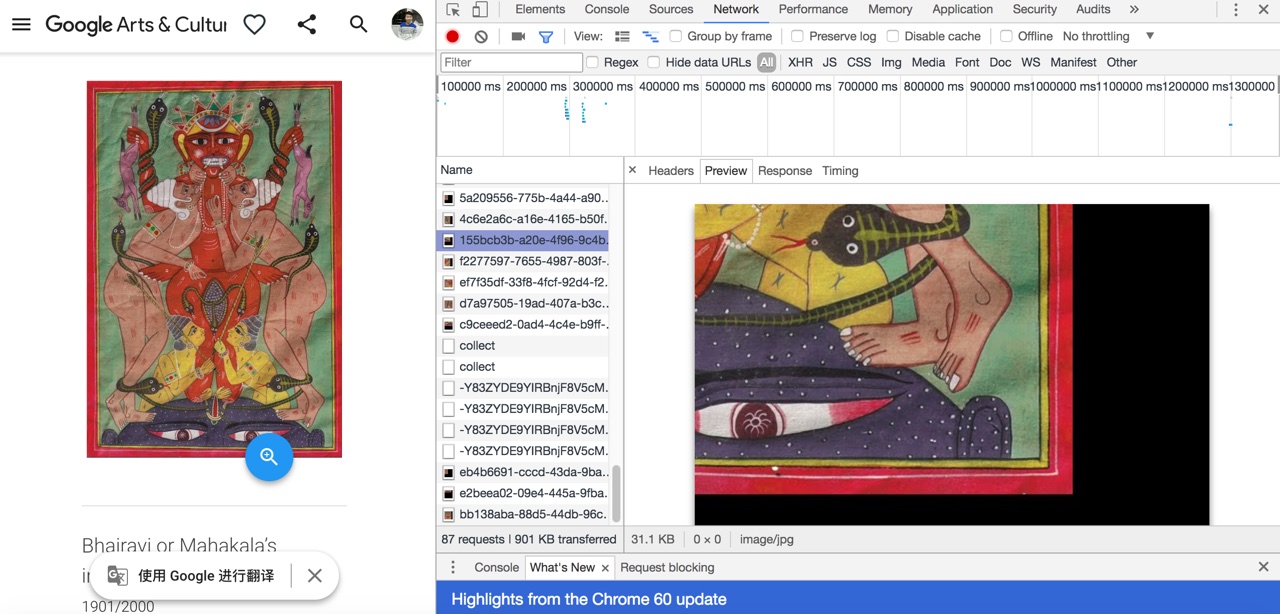
Task: Open the search magnifier icon
Action: pyautogui.click(x=358, y=24)
